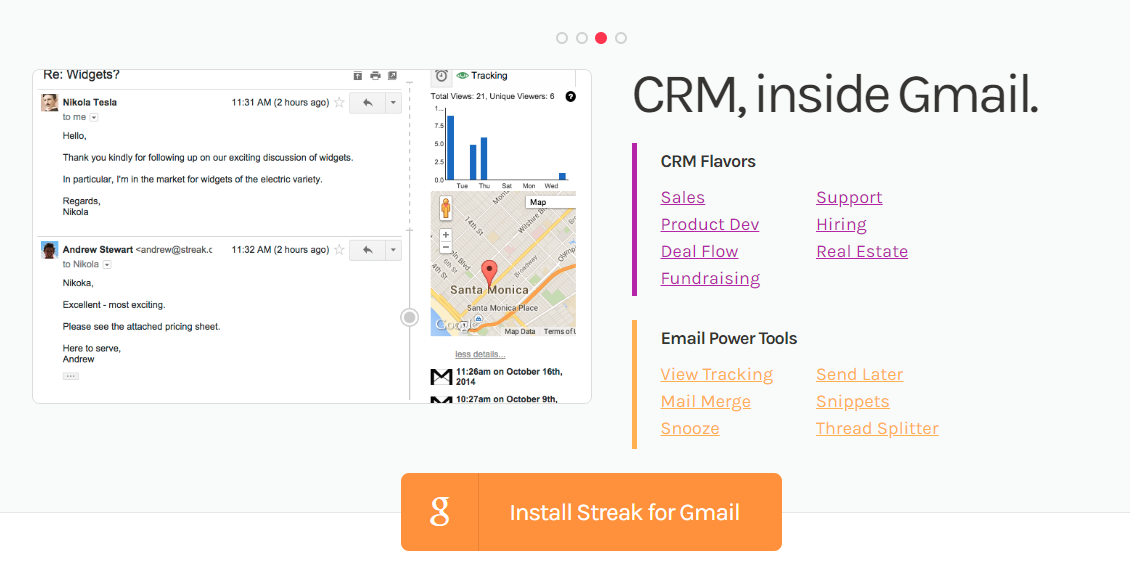Click the sender name 'Nikola Tesla'
1130x580 pixels.
[x=89, y=102]
